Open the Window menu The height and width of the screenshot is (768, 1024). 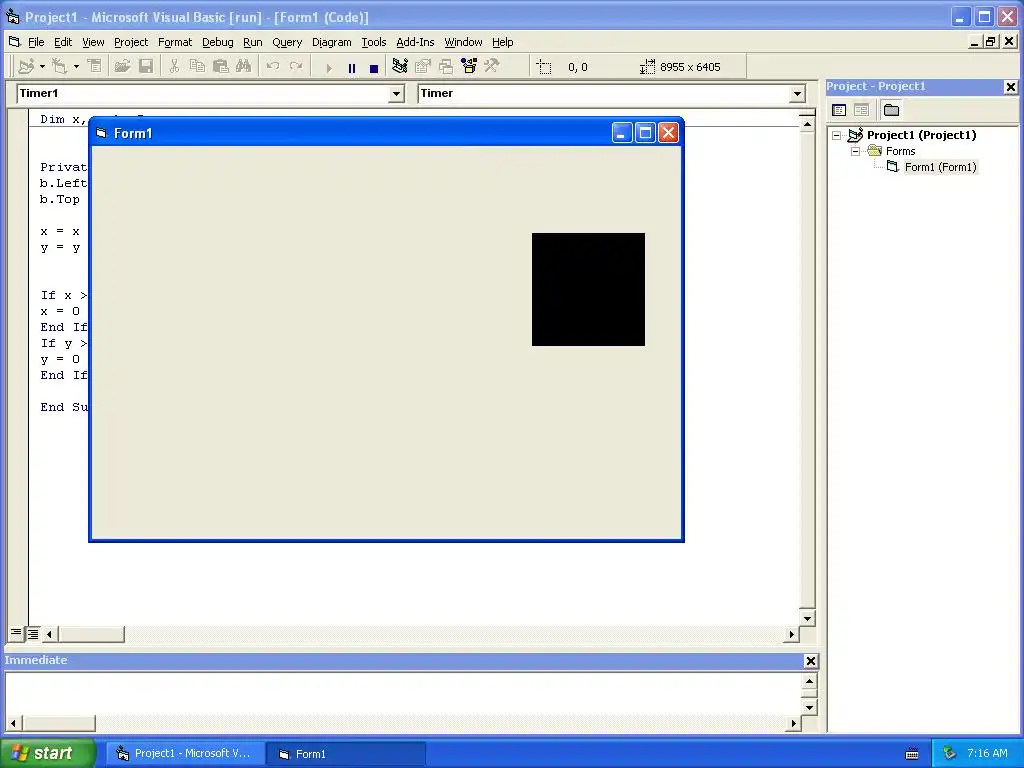click(463, 42)
